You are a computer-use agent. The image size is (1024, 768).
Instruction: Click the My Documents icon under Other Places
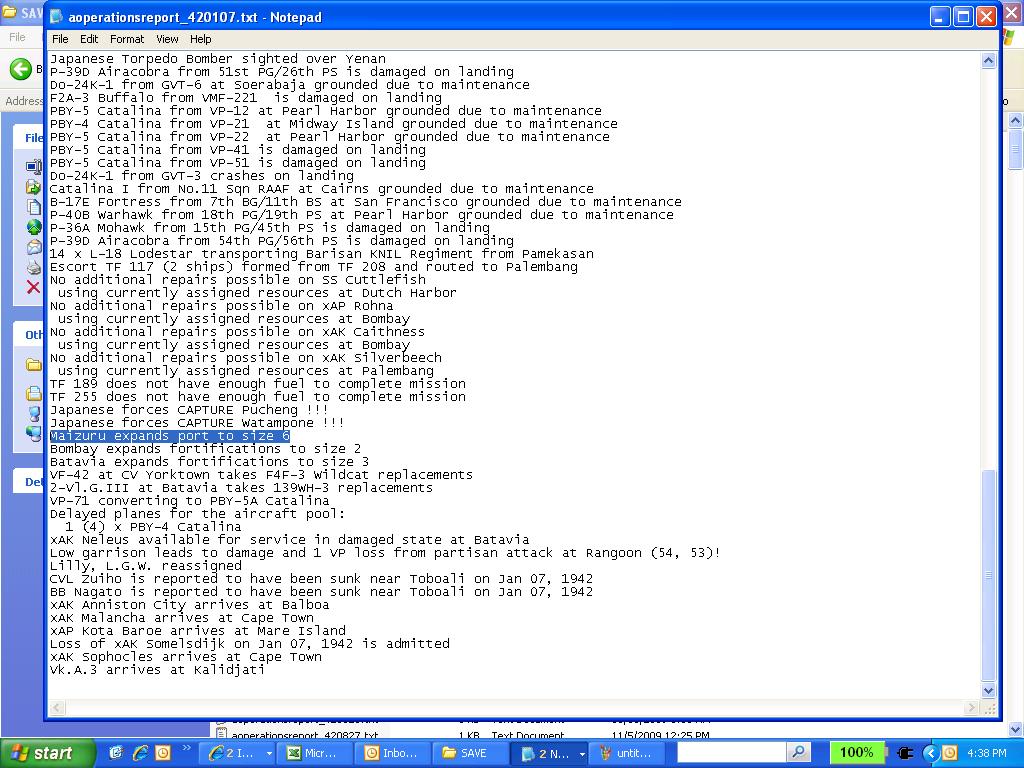point(33,393)
